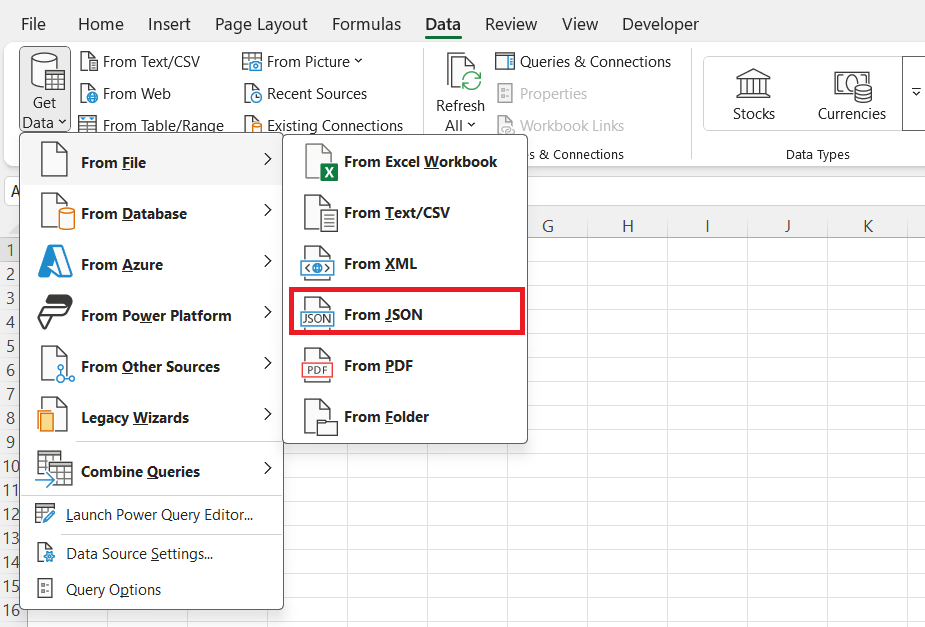This screenshot has width=925, height=627.
Task: Click the Combine Queries chevron arrow
Action: click(x=268, y=468)
